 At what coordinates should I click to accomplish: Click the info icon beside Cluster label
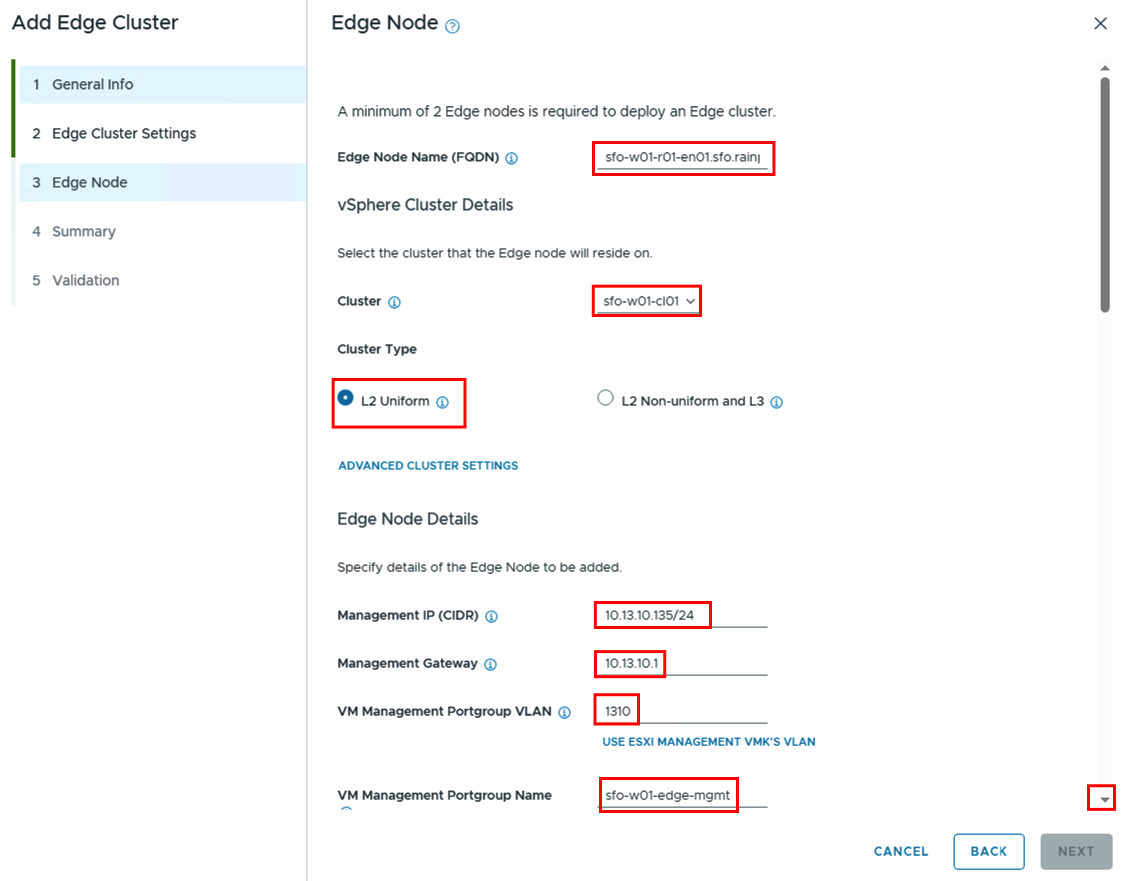394,302
